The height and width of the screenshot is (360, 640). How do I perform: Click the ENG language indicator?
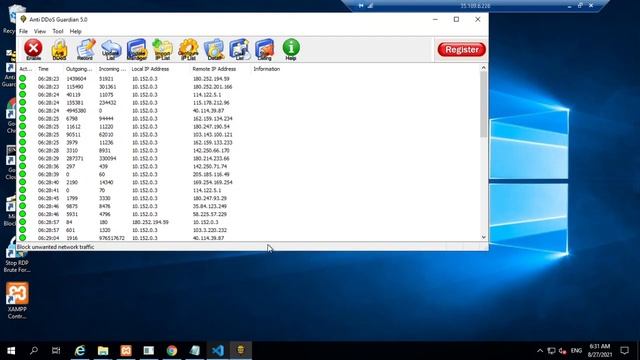576,351
